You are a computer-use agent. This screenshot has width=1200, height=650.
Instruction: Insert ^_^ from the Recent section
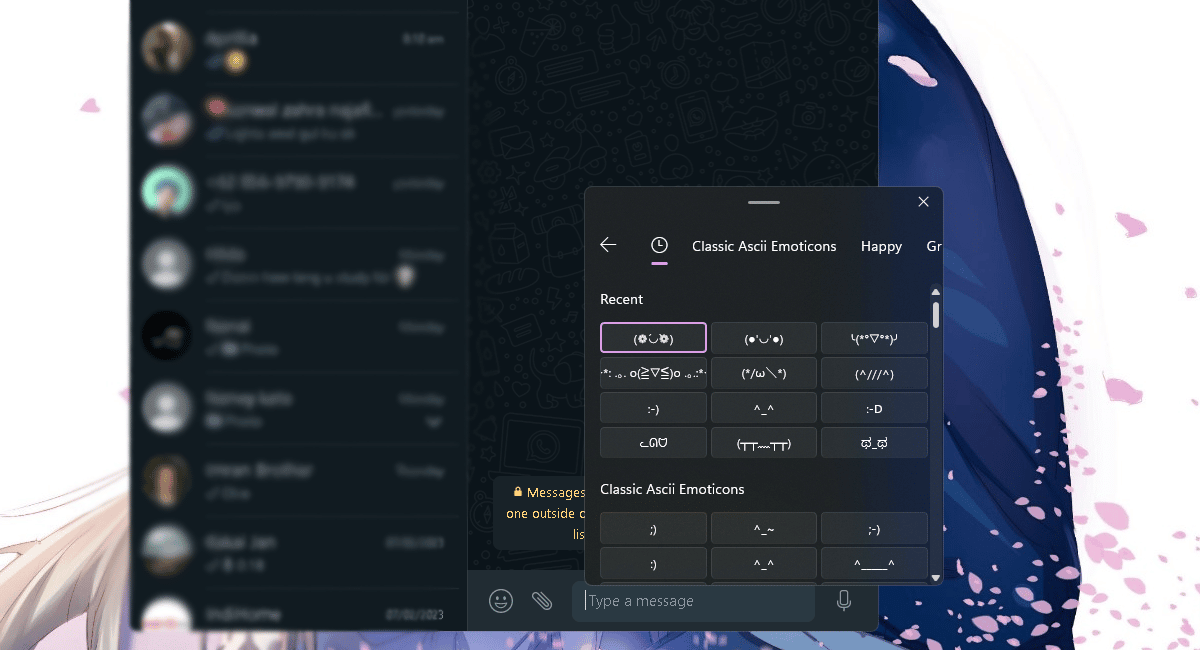(x=764, y=408)
